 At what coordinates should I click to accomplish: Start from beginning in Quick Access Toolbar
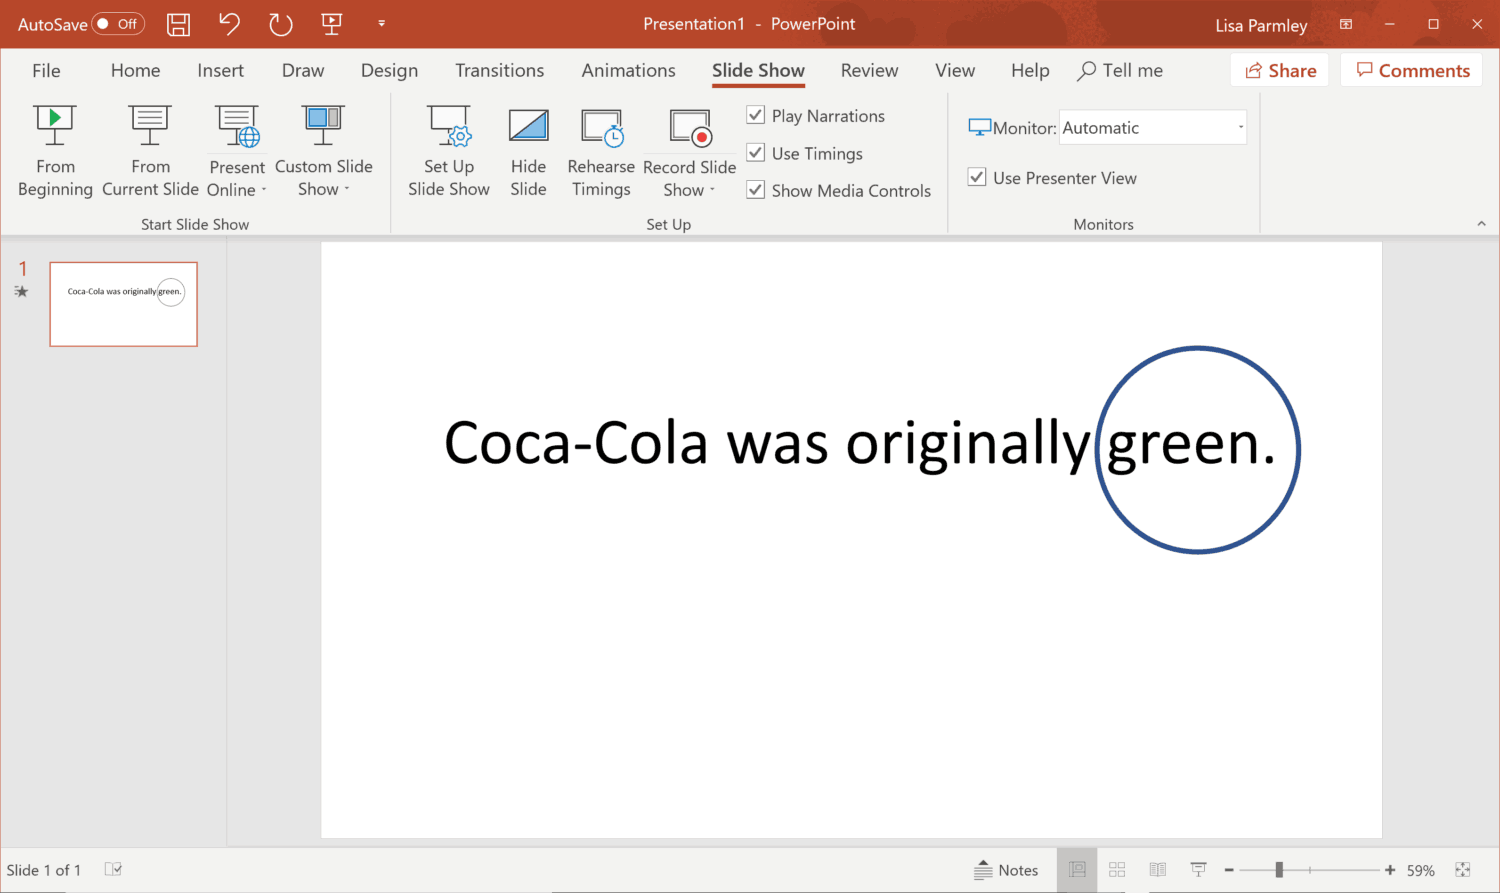tap(331, 24)
